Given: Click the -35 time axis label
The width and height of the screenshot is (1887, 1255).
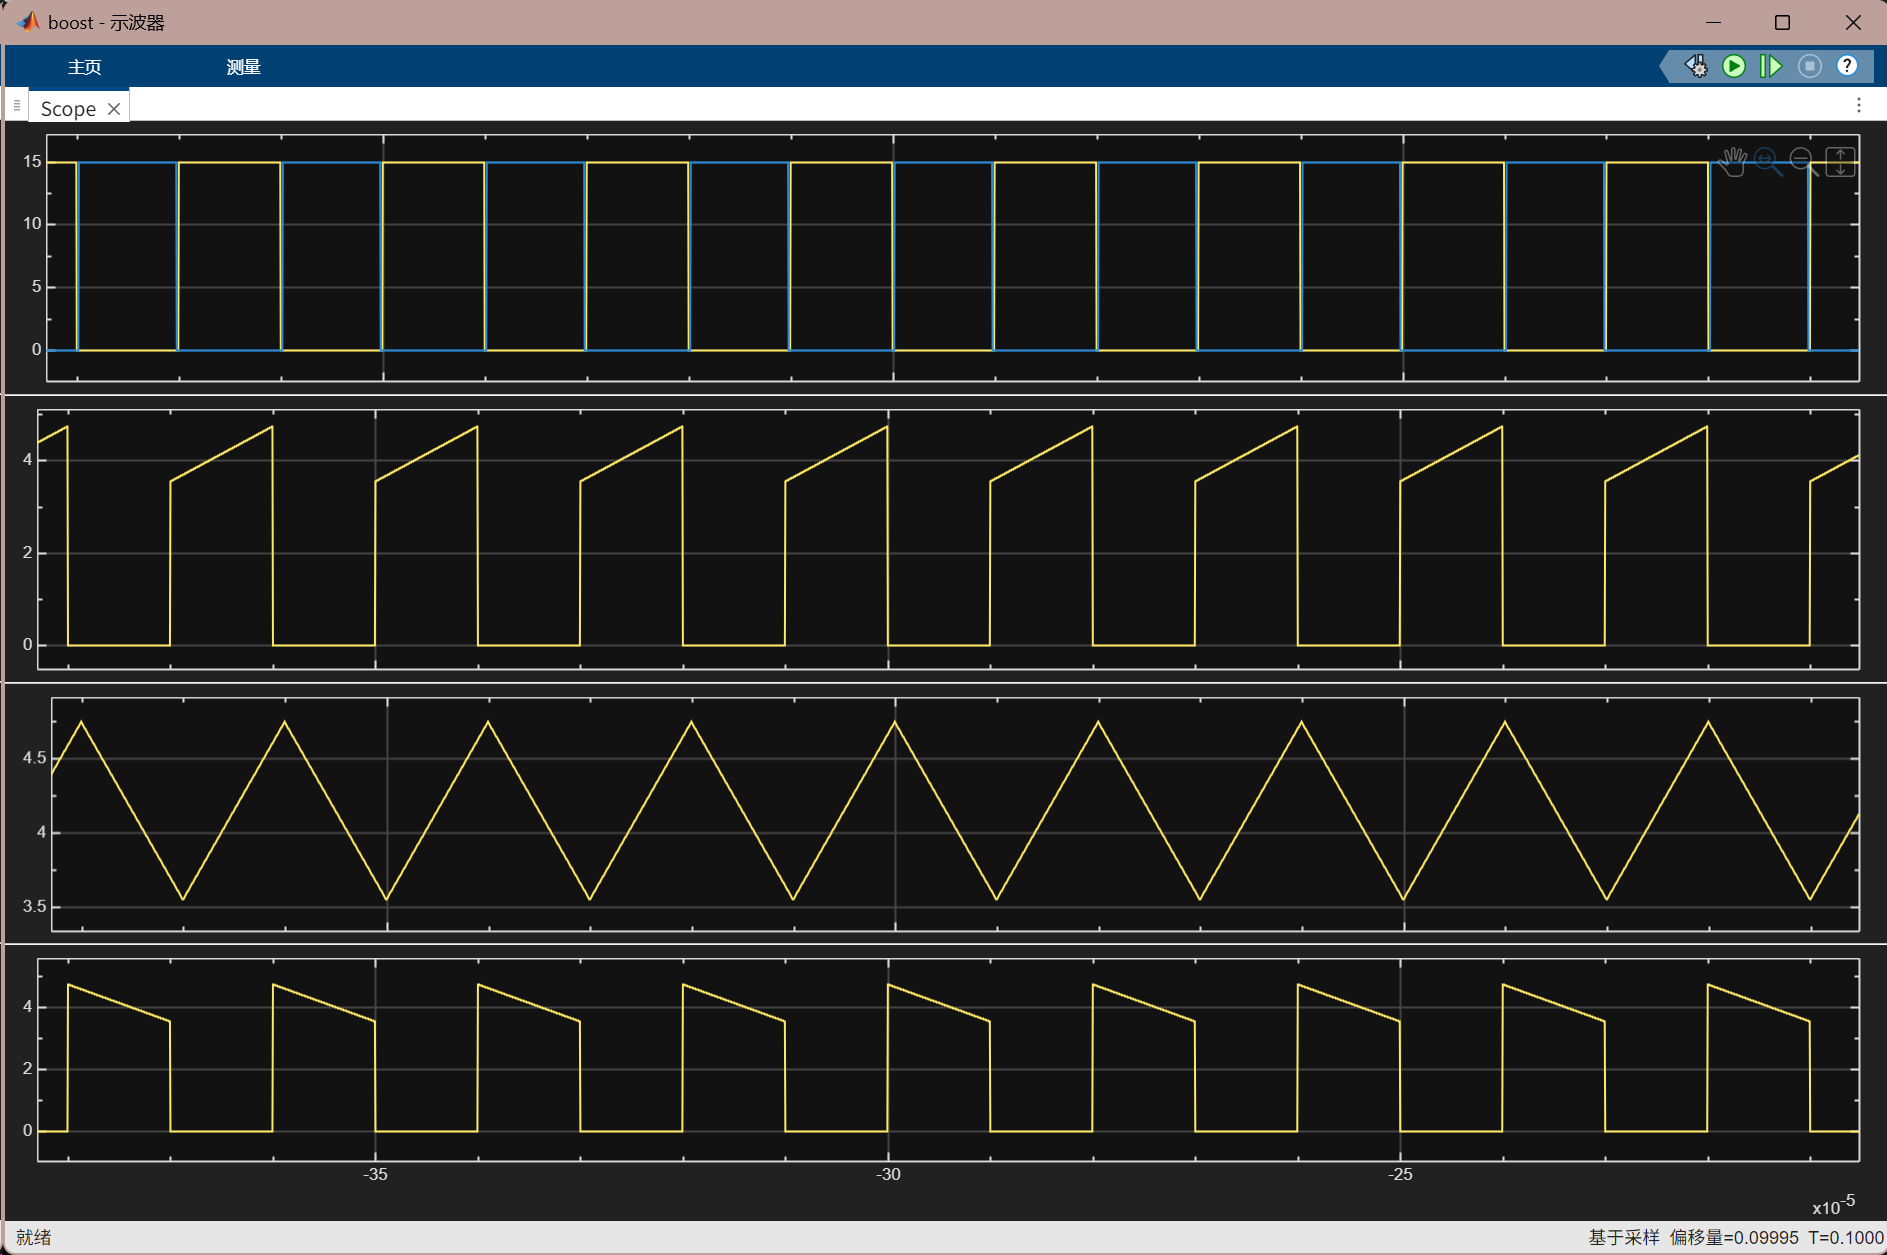Looking at the screenshot, I should [x=375, y=1174].
